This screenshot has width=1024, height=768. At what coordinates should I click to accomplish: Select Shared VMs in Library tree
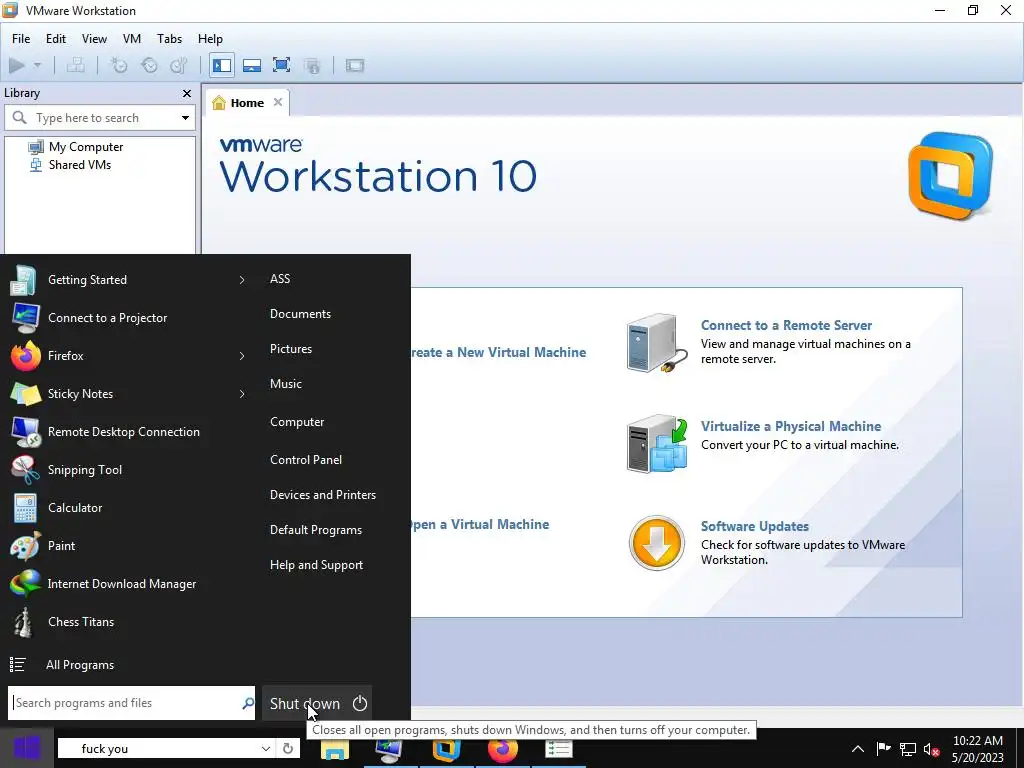point(80,165)
